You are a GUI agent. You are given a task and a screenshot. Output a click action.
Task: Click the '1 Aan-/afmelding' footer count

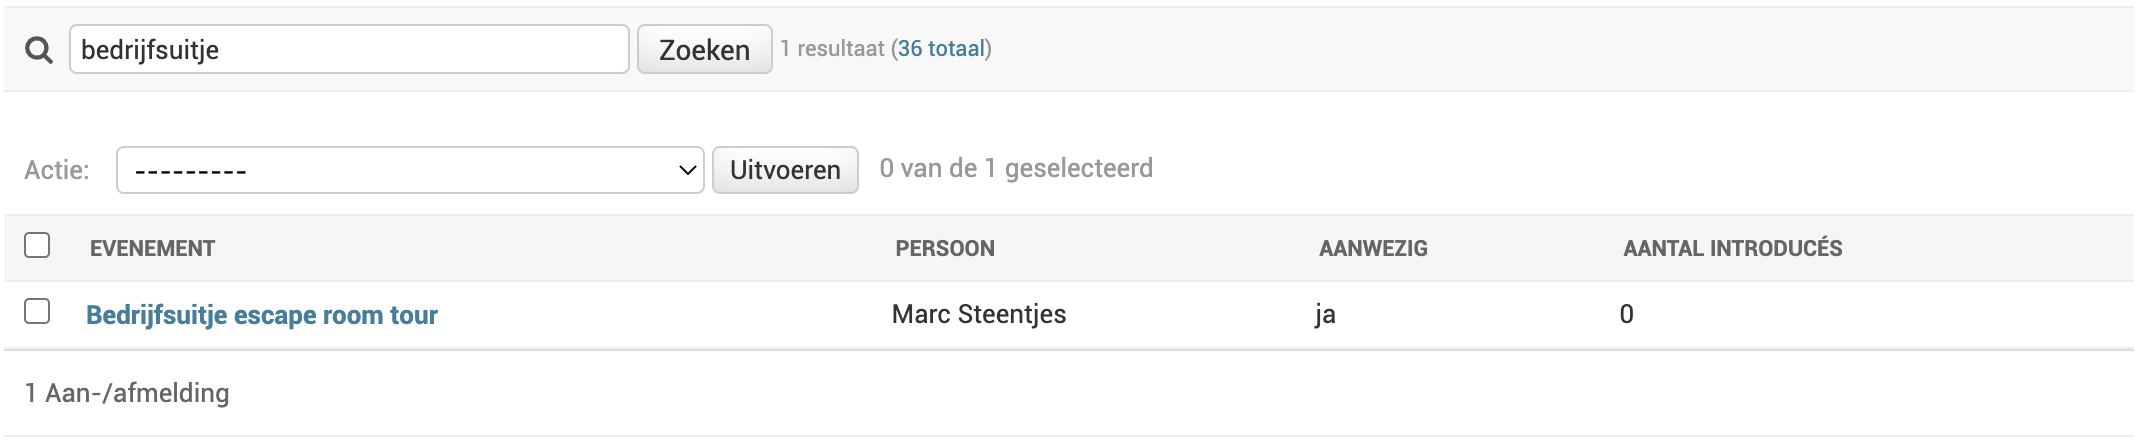click(x=127, y=393)
